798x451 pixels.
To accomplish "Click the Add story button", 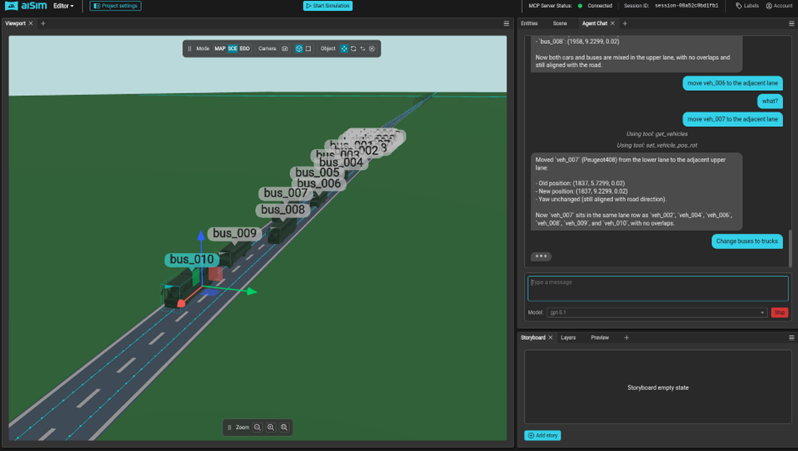I will 543,435.
